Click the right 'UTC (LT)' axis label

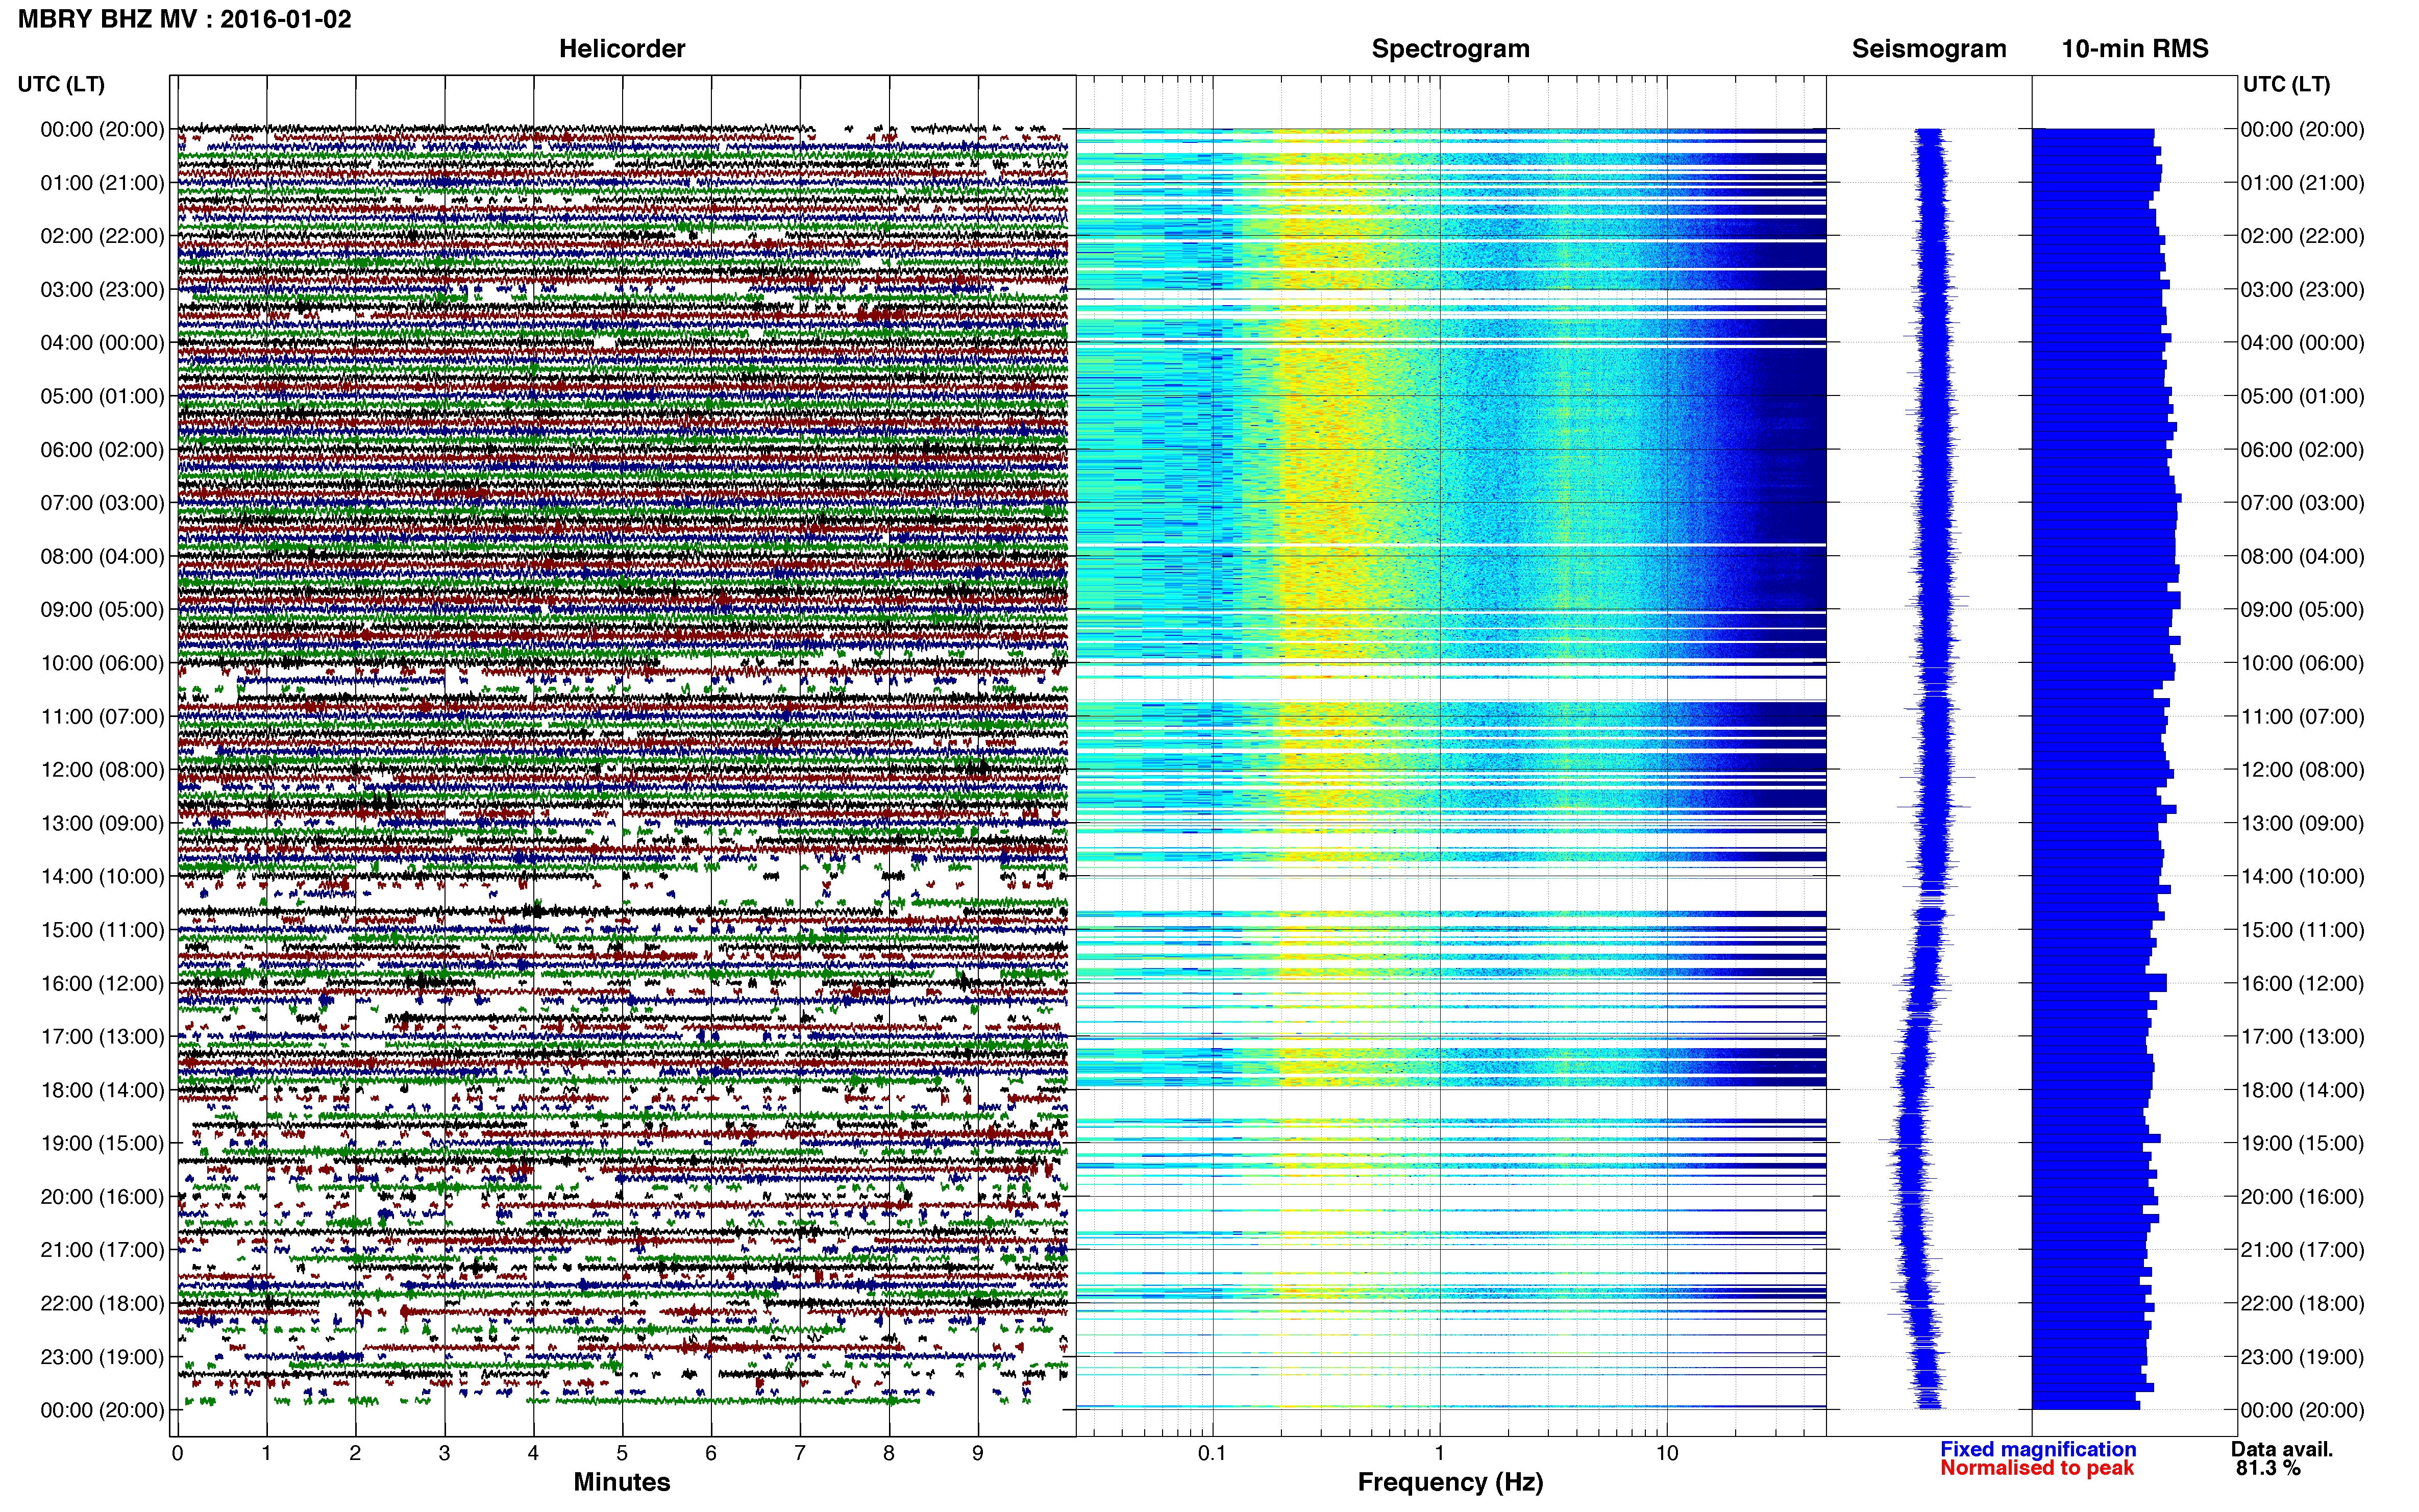[2286, 85]
